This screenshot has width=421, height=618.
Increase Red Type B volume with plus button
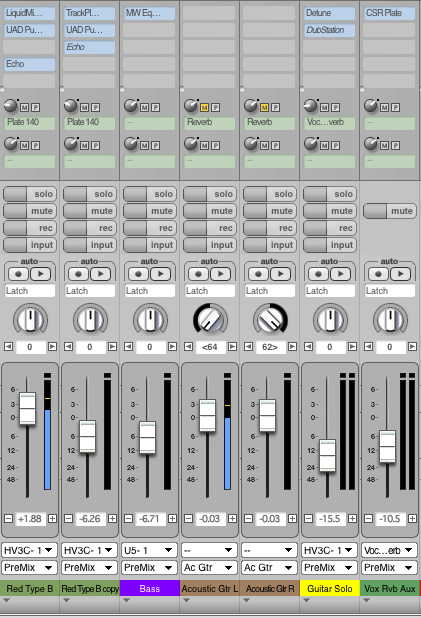pos(52,519)
